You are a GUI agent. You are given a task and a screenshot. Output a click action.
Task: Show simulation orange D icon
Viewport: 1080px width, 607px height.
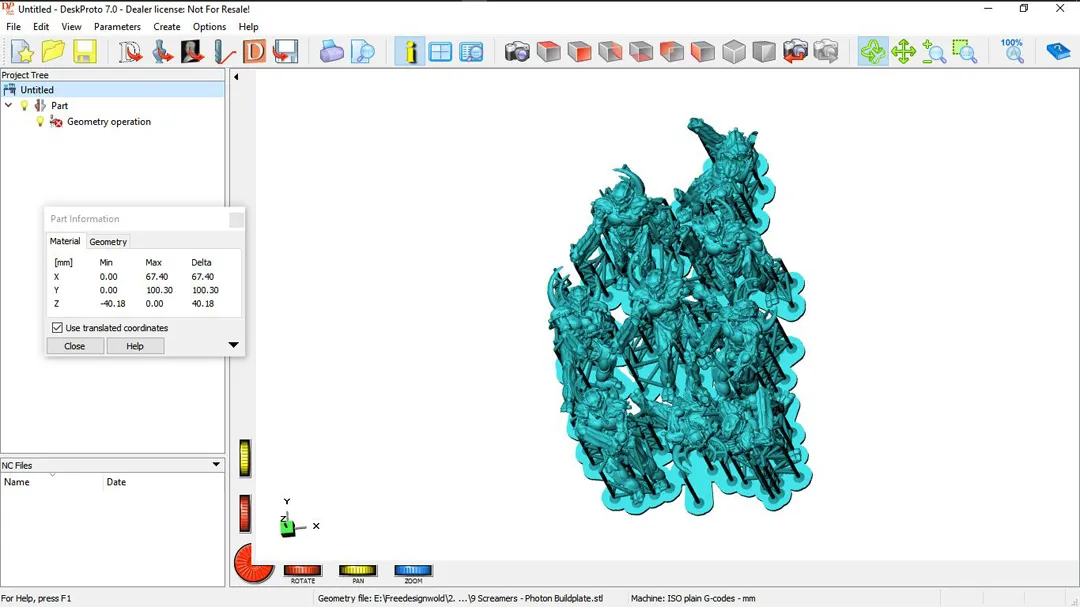click(254, 52)
